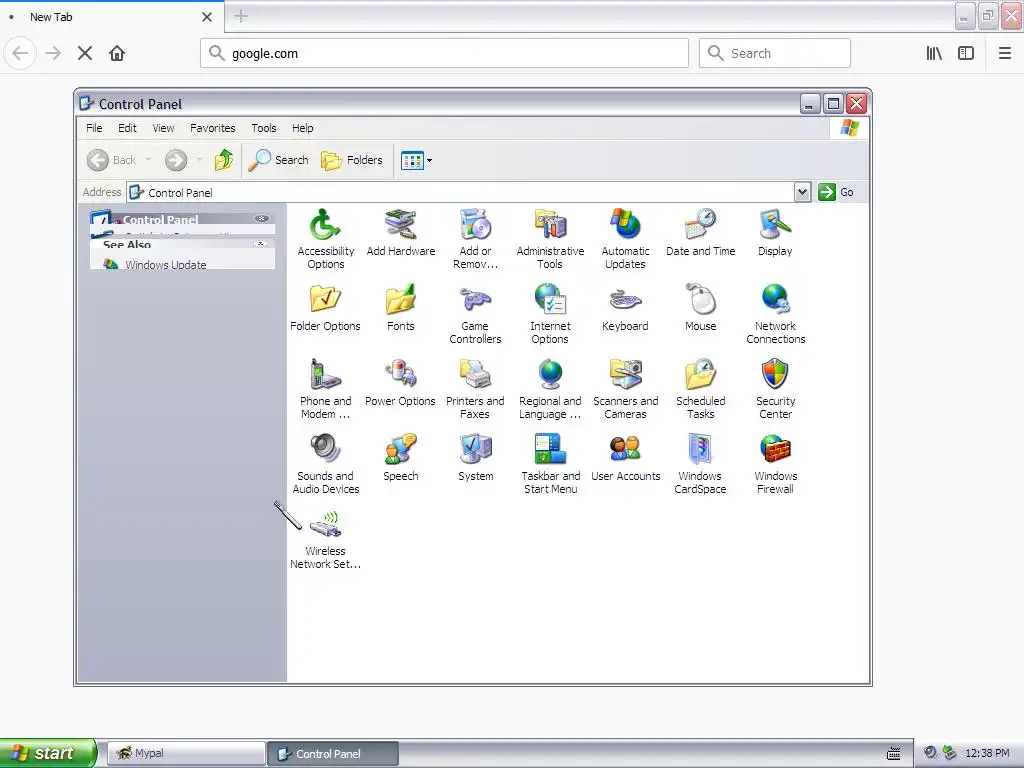Open the browser hamburger menu

click(x=1005, y=53)
